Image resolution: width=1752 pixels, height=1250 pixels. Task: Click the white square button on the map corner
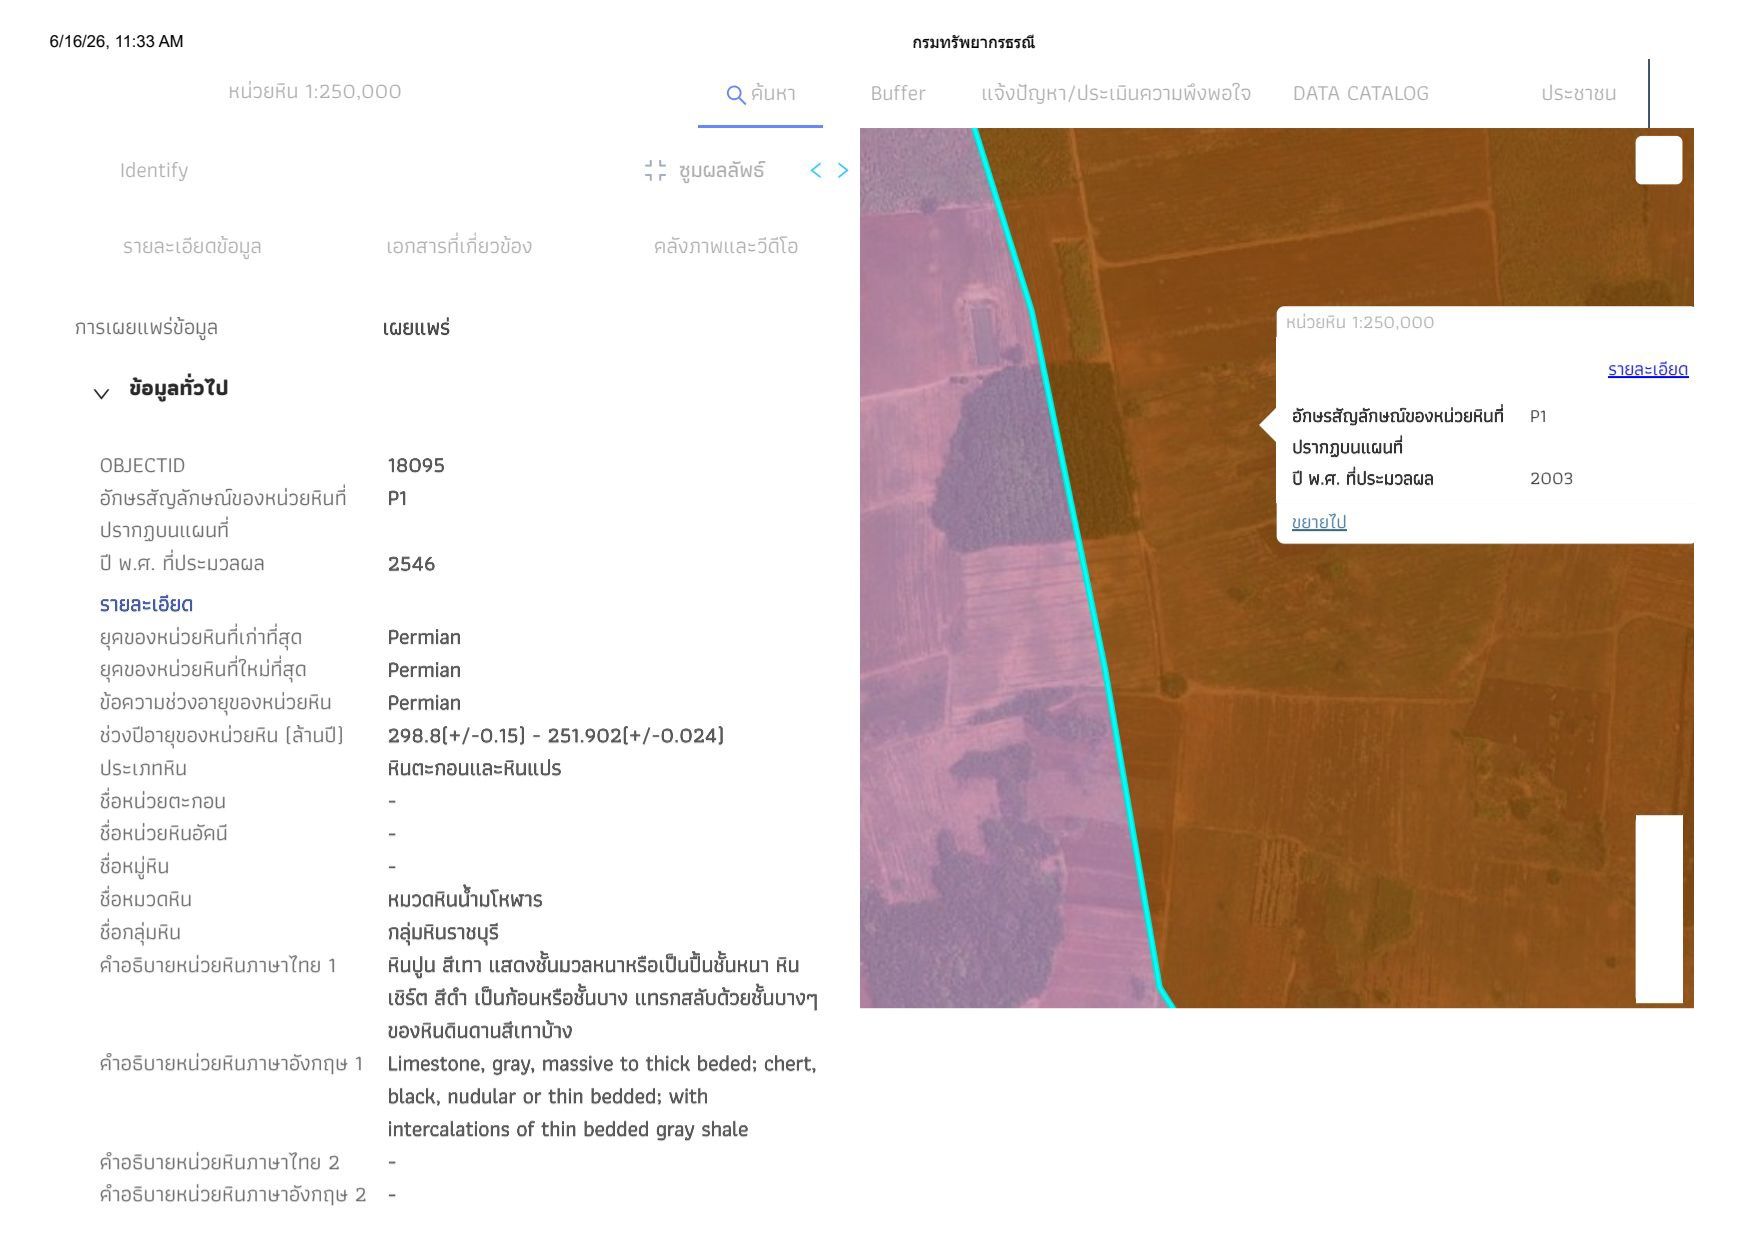[x=1658, y=160]
